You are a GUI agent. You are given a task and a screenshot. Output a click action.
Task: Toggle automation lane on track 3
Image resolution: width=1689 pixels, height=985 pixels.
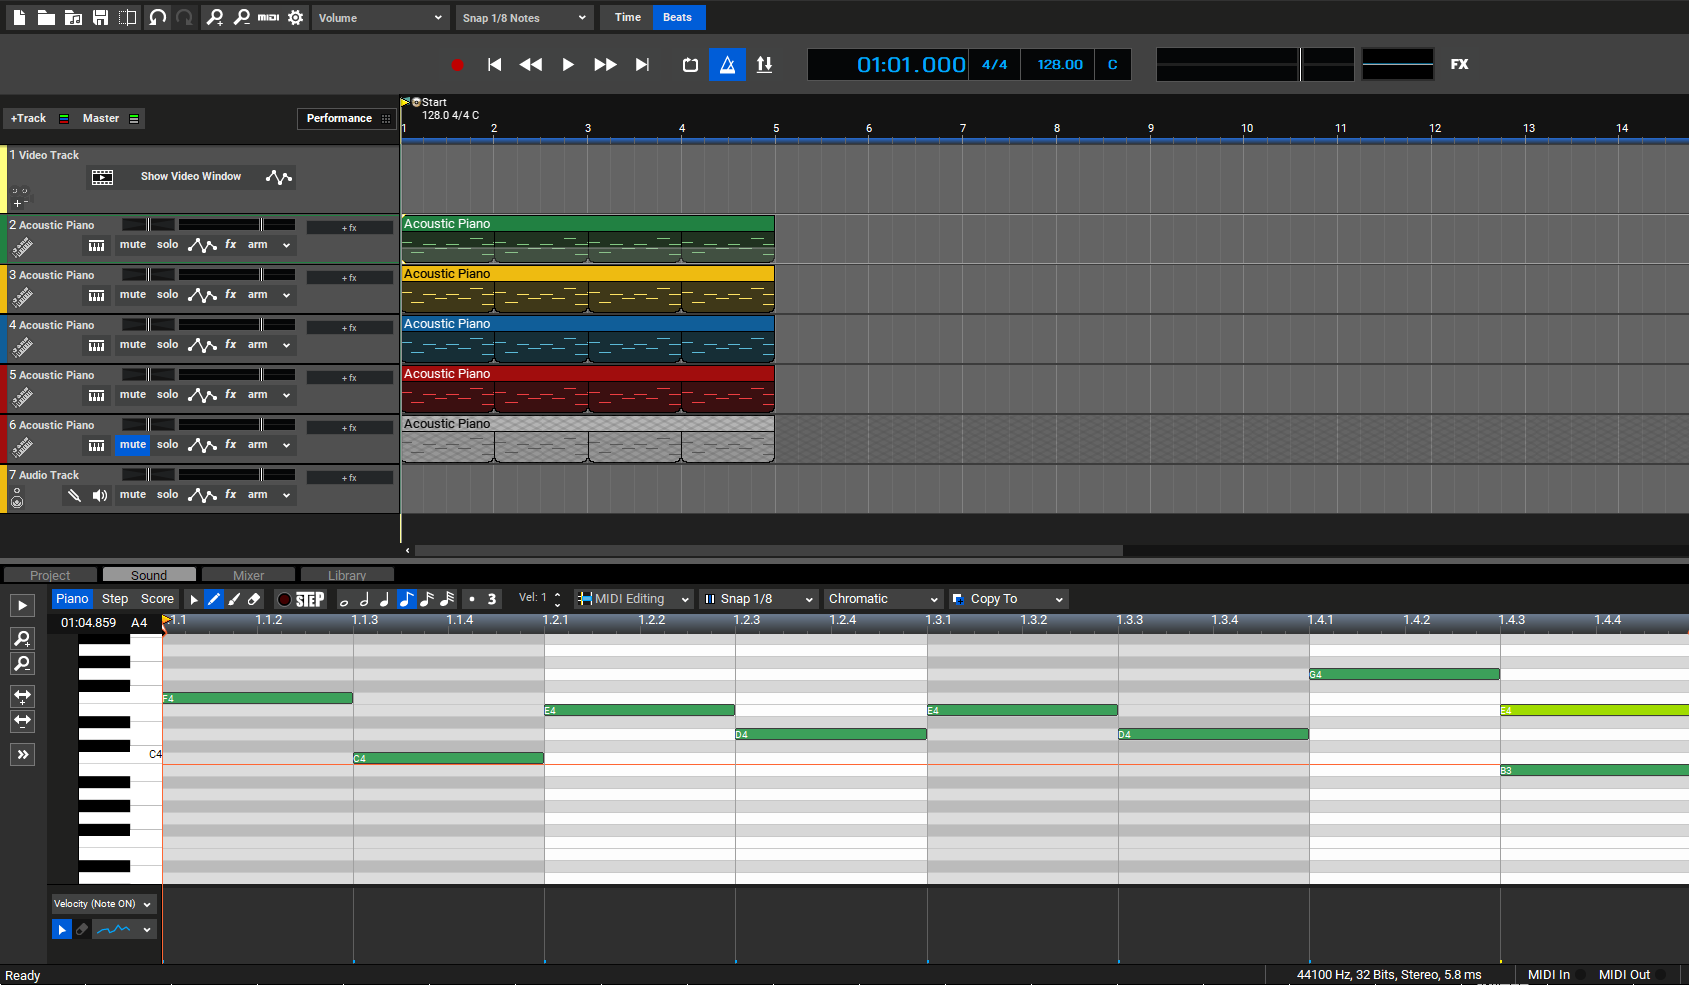(202, 295)
